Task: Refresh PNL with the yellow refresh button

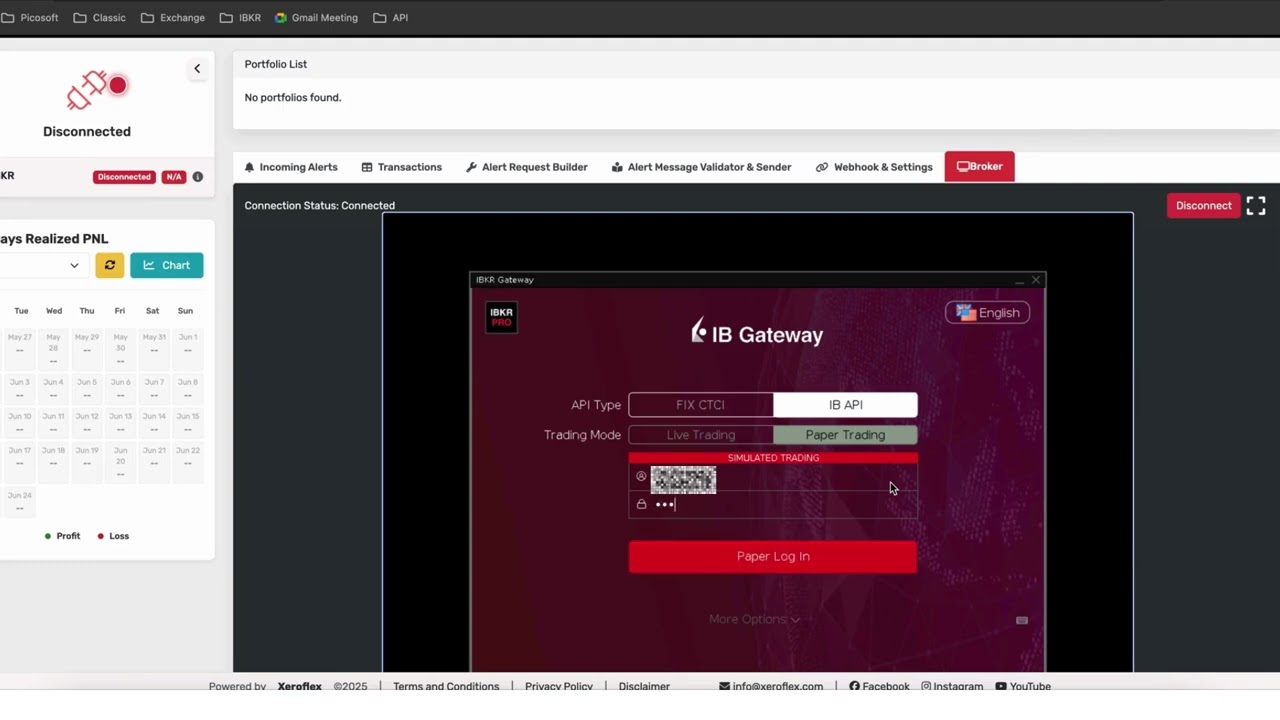Action: coord(110,265)
